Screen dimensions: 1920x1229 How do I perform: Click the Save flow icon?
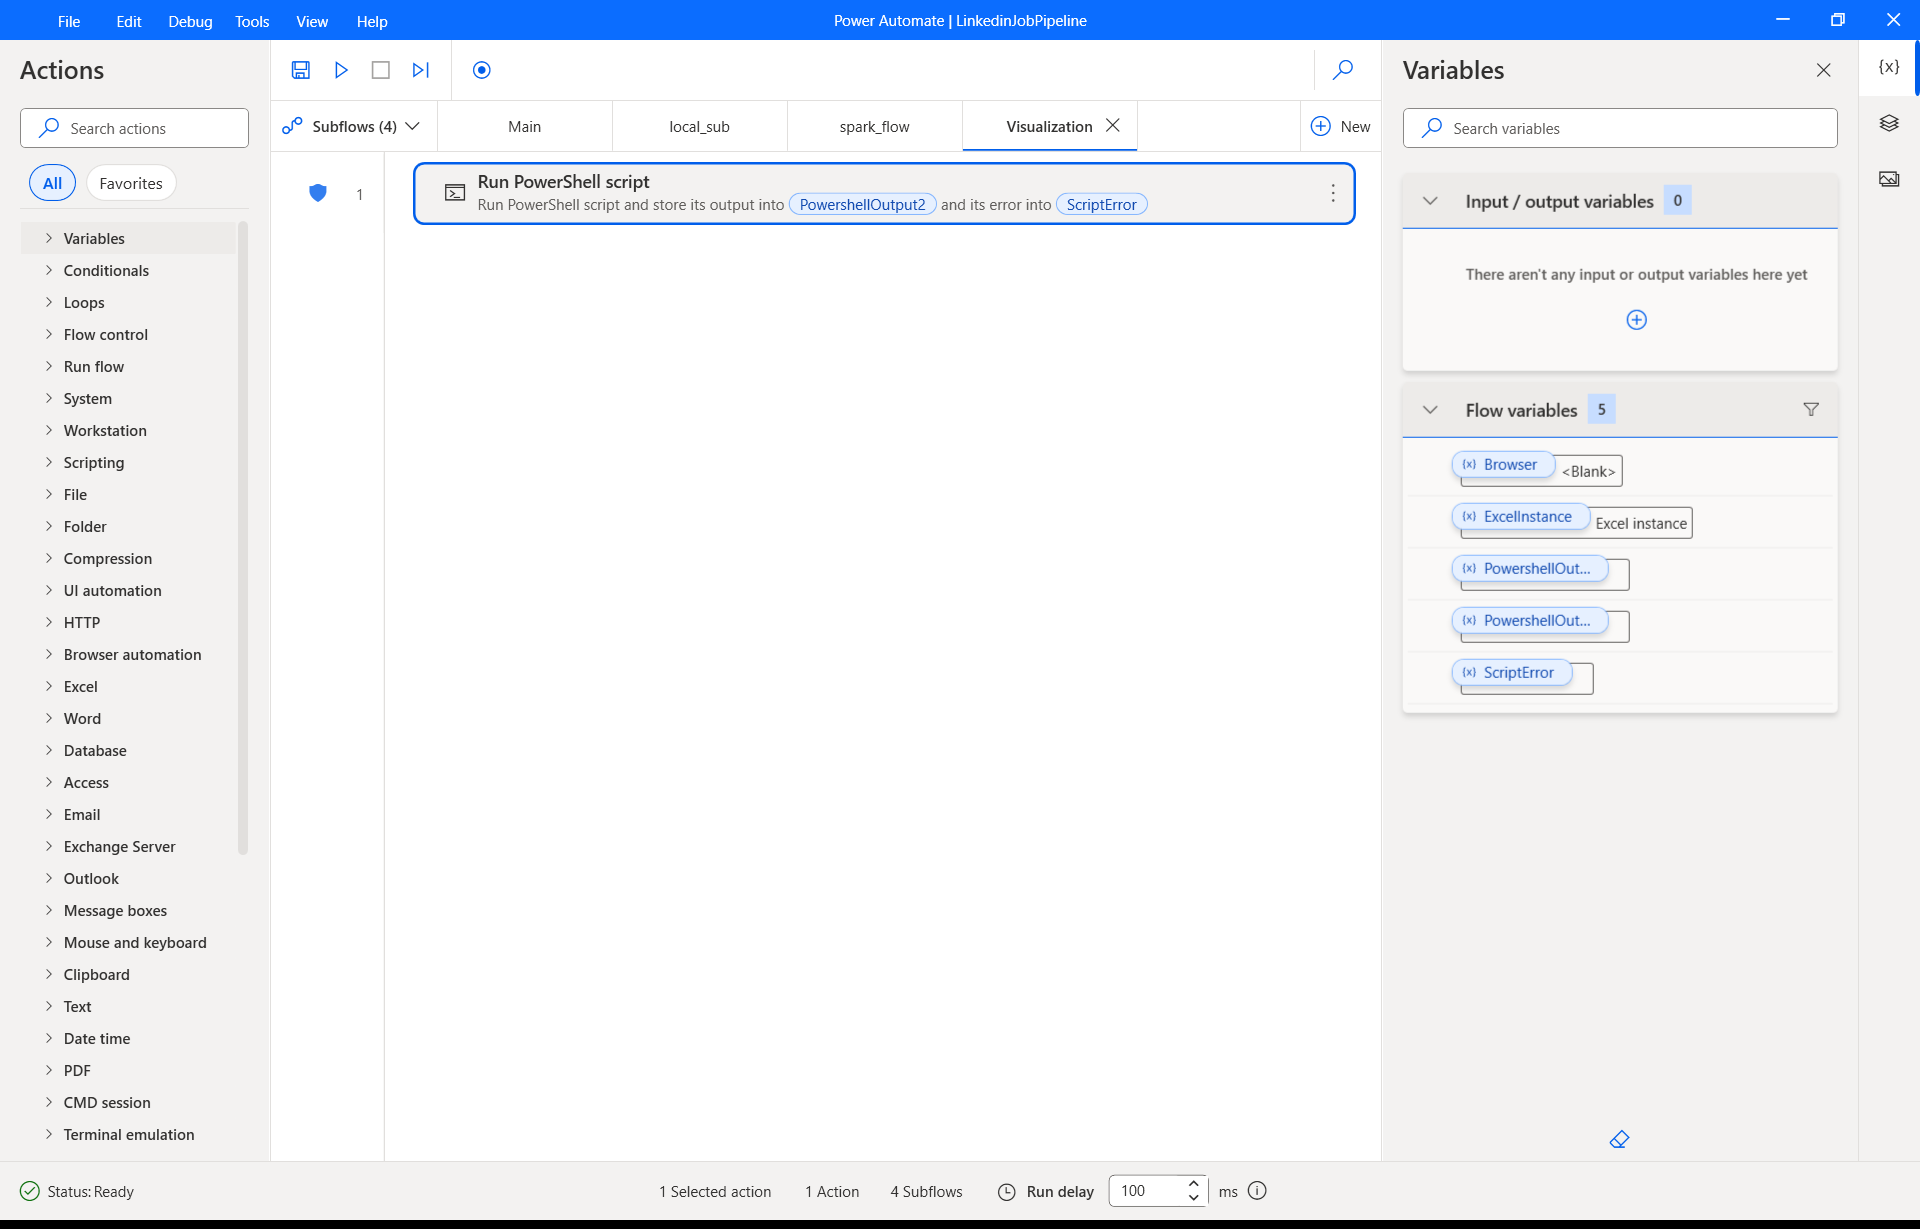click(x=300, y=70)
